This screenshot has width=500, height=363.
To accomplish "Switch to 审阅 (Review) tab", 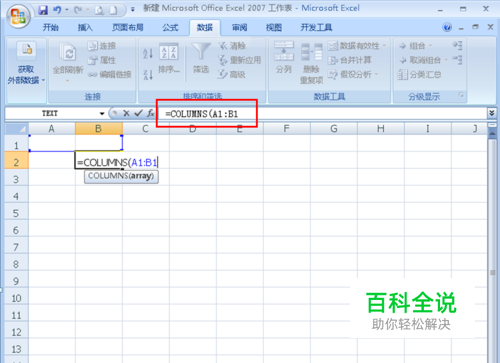I will [239, 27].
